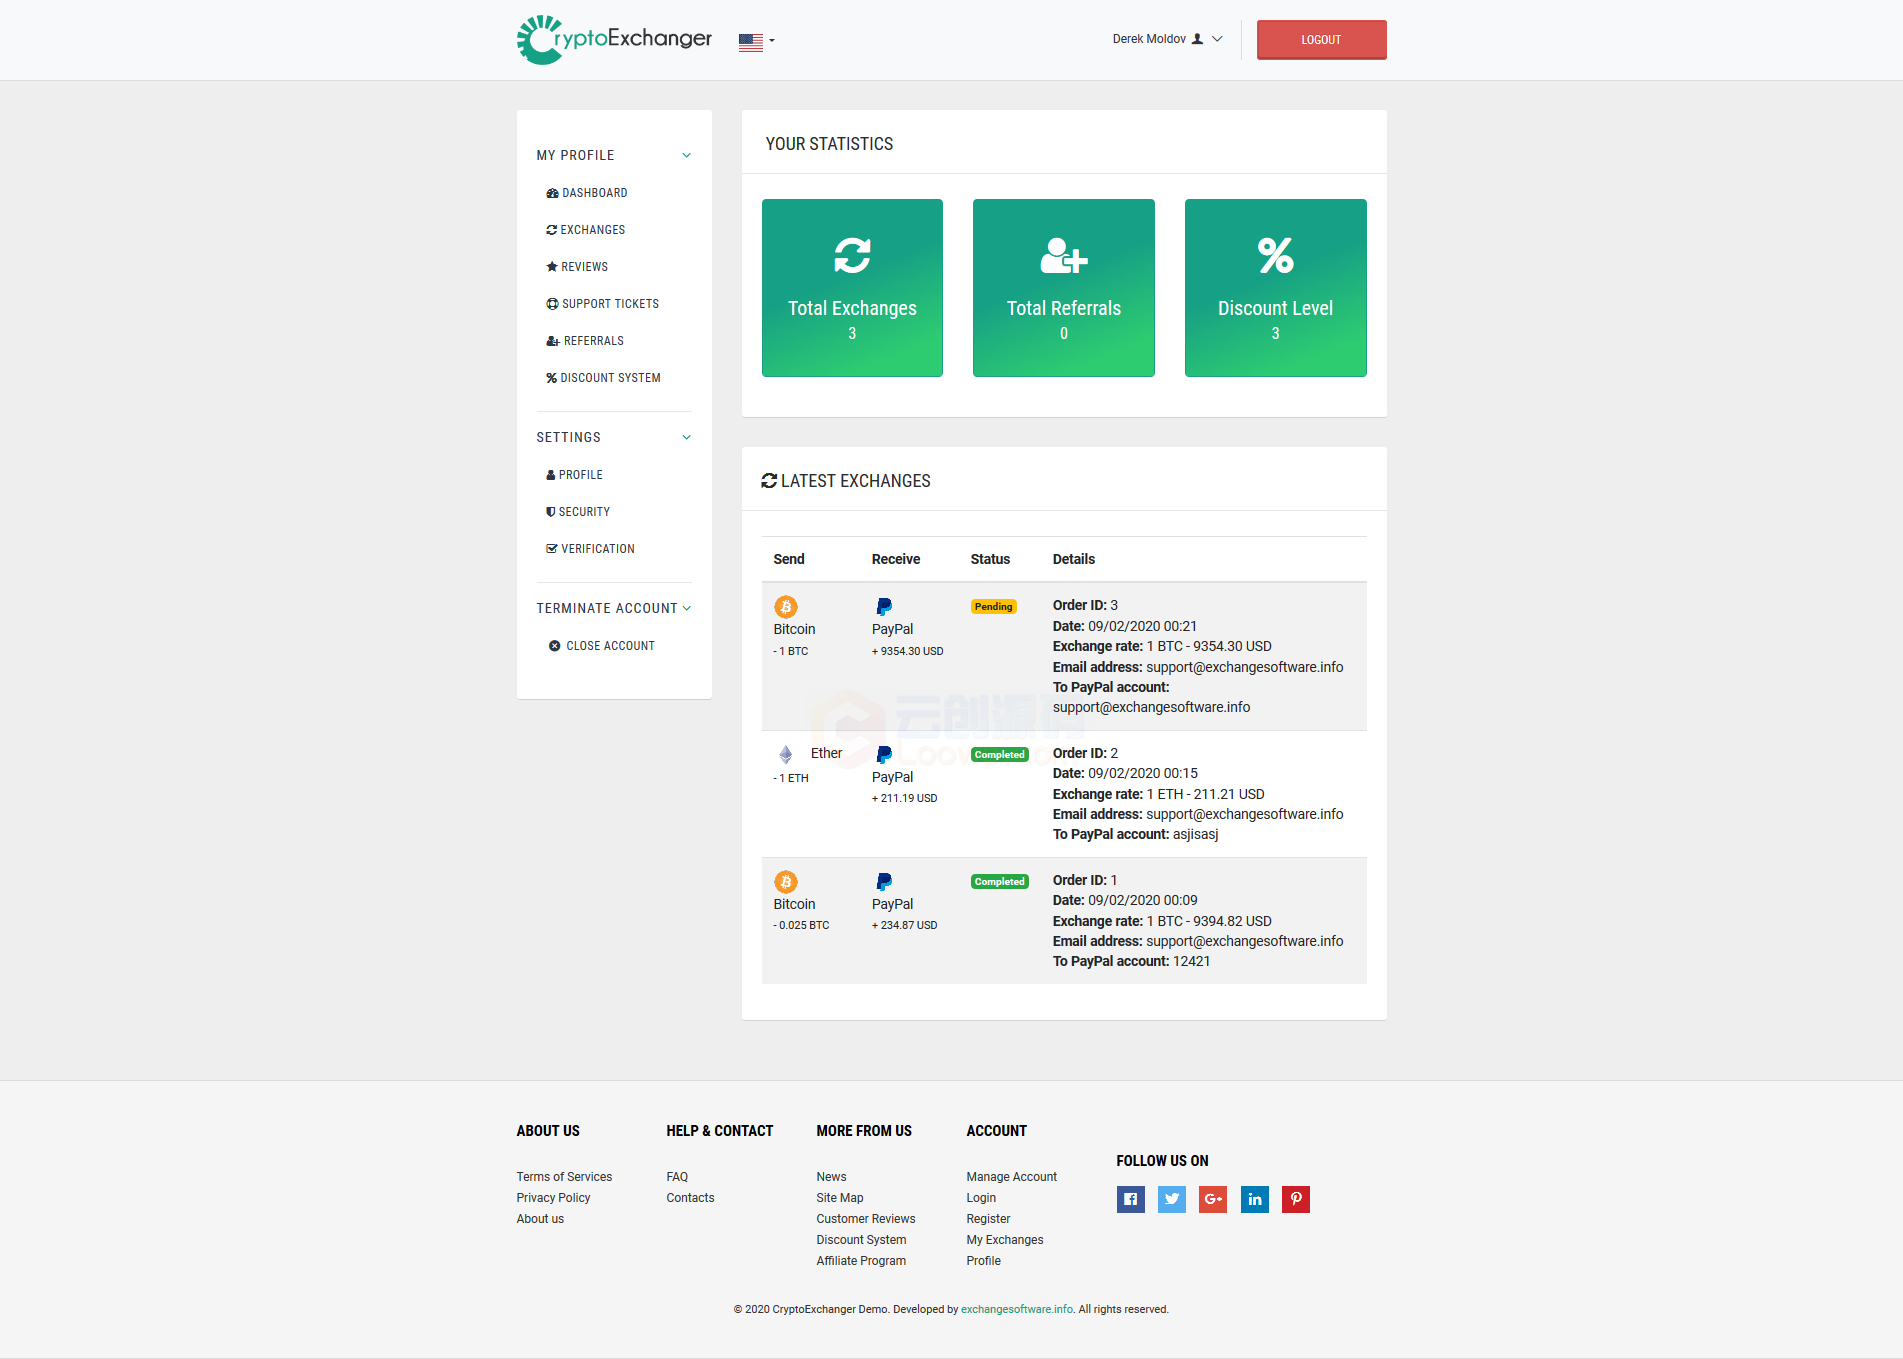Click the PayPal icon in order 3
This screenshot has height=1359, width=1903.
(x=884, y=607)
